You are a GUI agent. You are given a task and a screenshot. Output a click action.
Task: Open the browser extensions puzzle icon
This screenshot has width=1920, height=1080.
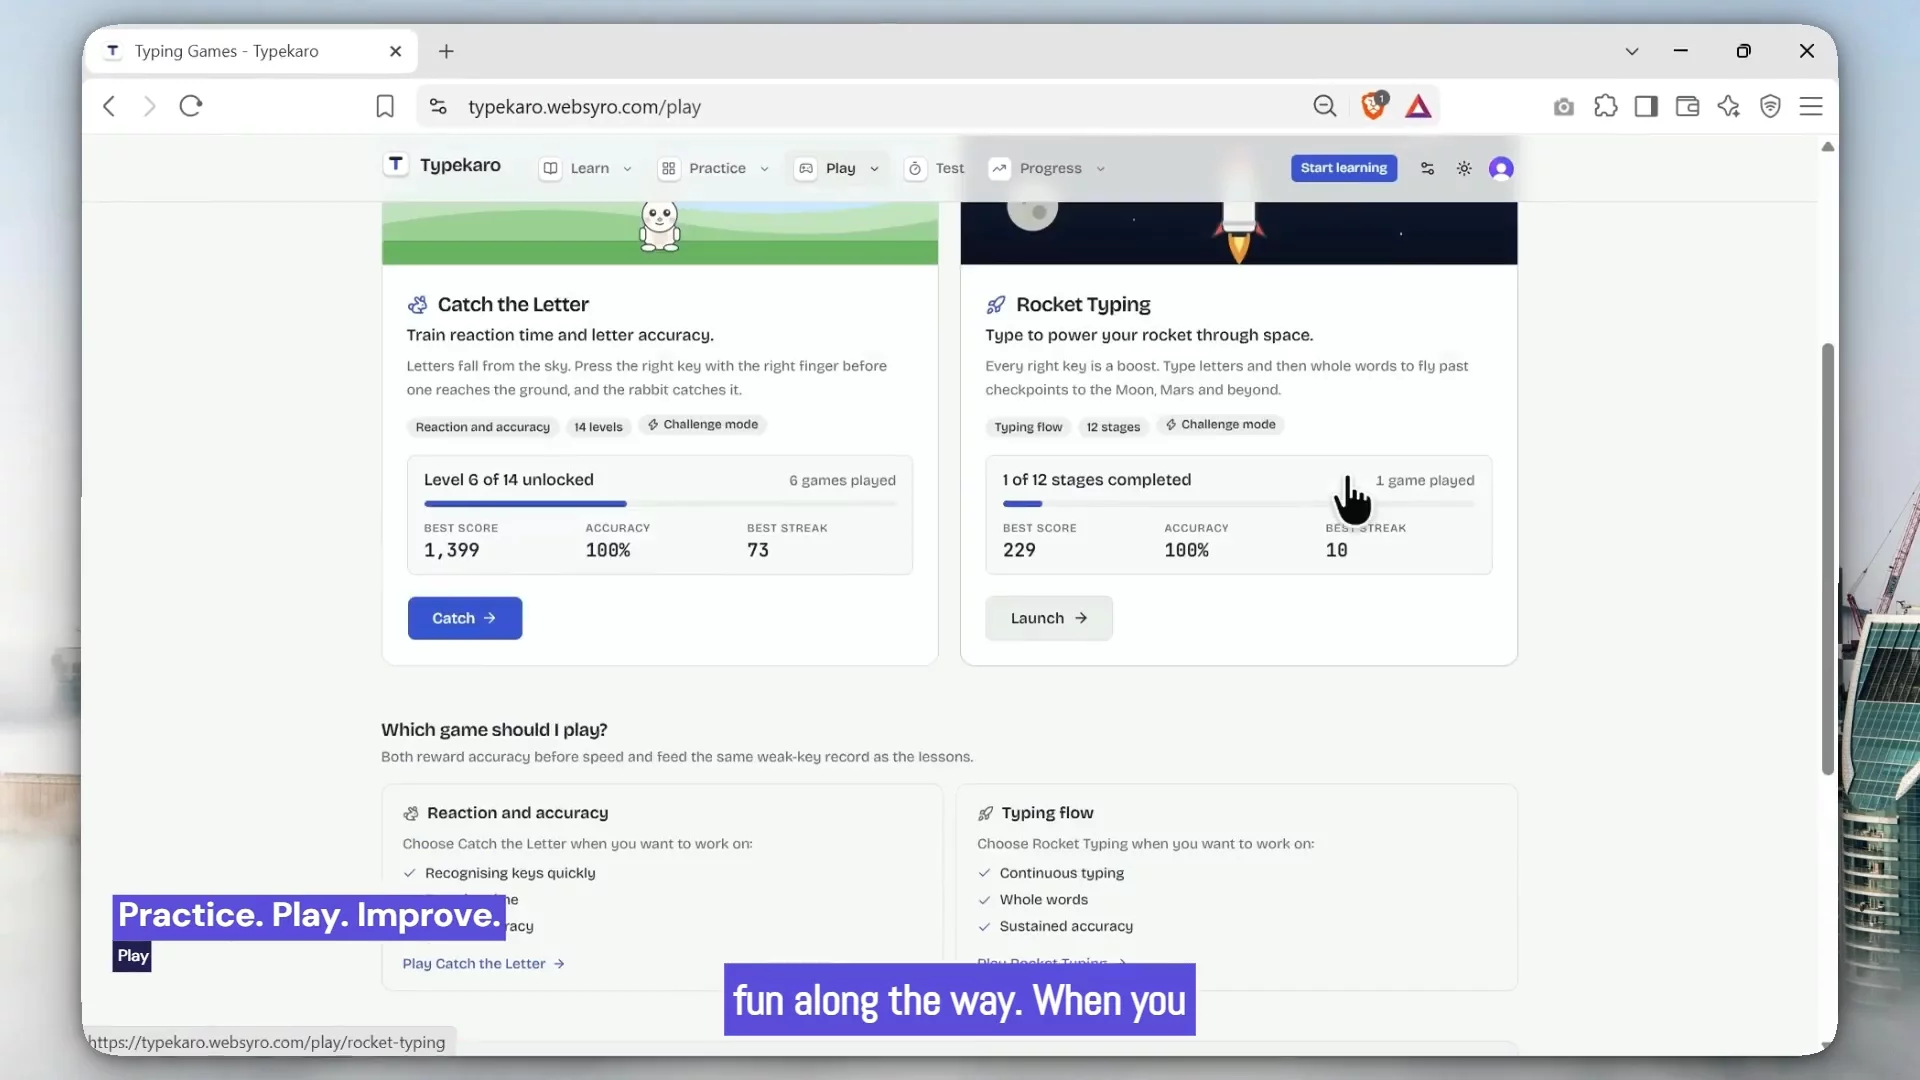[x=1605, y=106]
